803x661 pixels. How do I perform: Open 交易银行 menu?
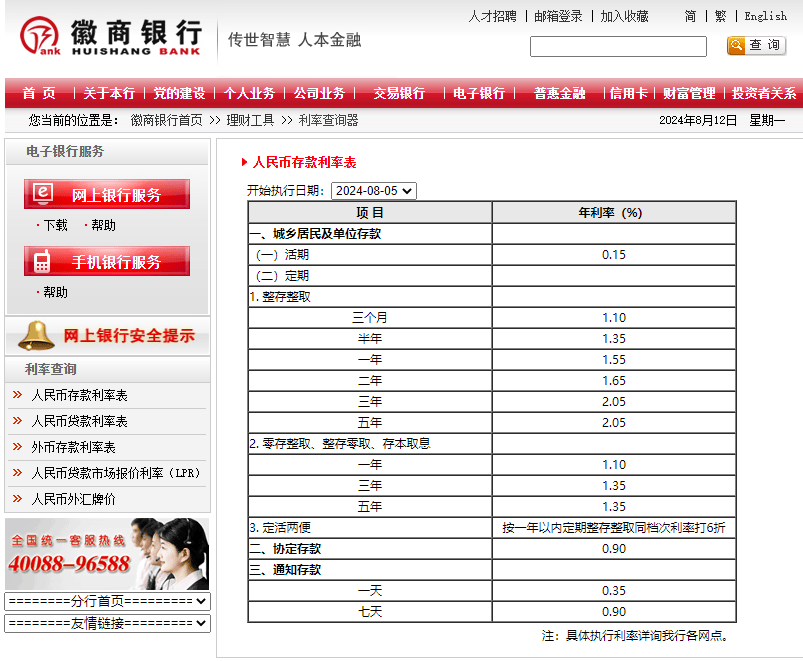click(399, 93)
